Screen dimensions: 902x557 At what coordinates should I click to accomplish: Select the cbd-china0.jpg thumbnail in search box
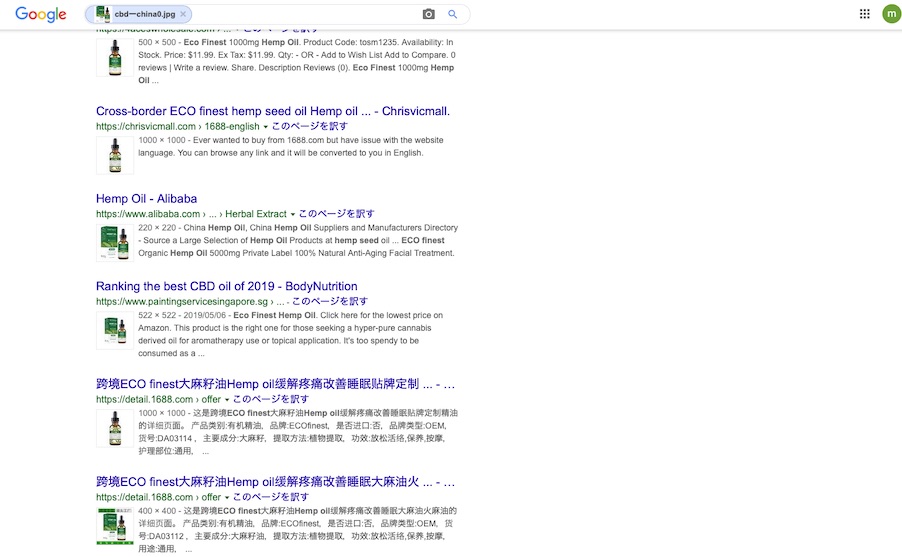pos(103,14)
